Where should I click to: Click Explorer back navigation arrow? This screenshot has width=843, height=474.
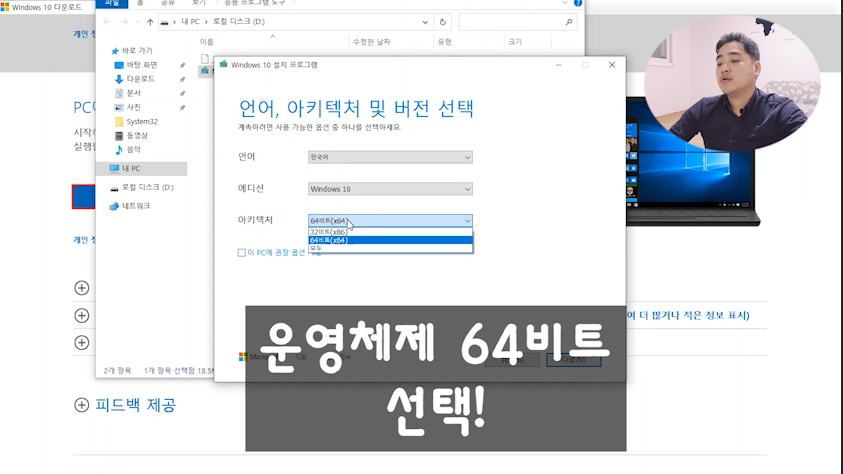coord(107,22)
